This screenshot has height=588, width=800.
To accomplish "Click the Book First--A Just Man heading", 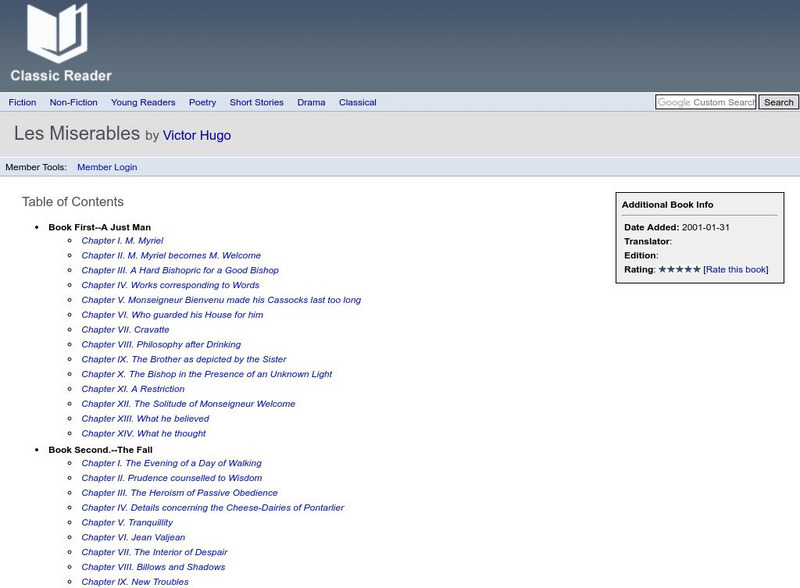I will tap(99, 227).
